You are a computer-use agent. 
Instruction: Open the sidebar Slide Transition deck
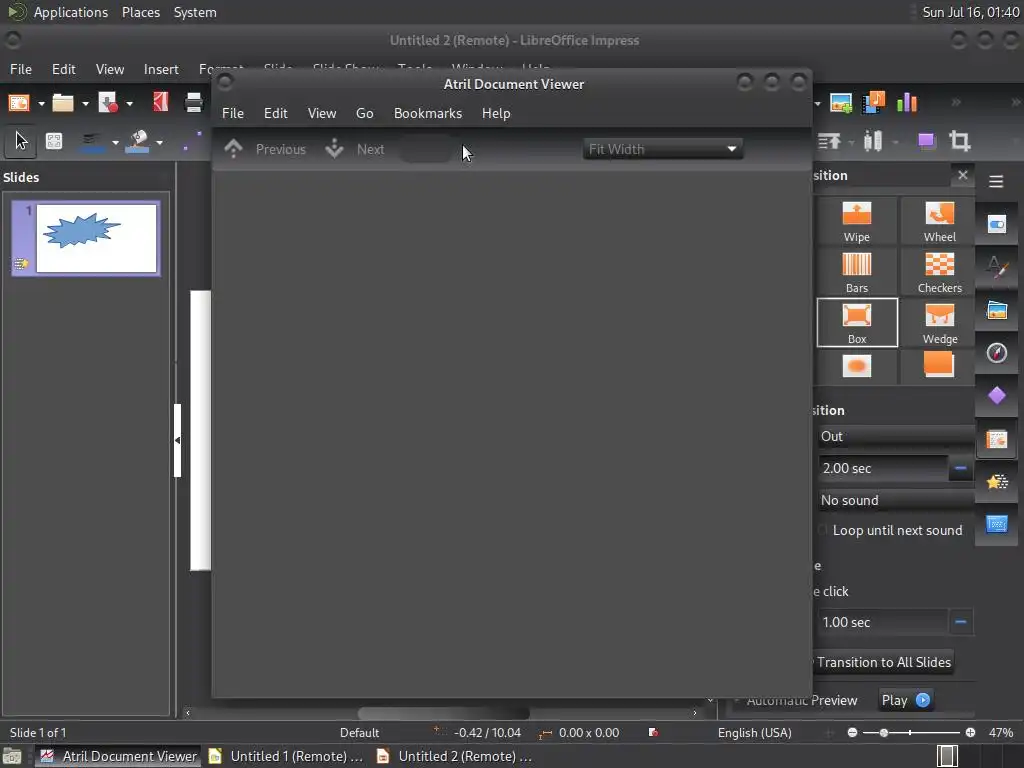(997, 439)
